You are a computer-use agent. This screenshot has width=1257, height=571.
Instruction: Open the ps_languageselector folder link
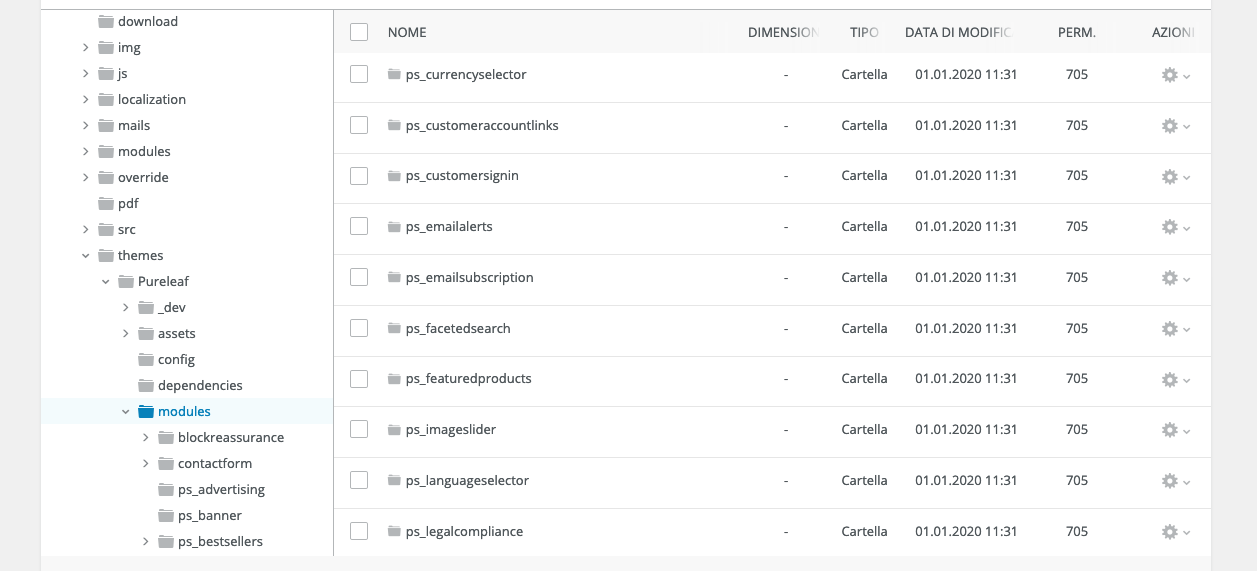click(x=467, y=481)
